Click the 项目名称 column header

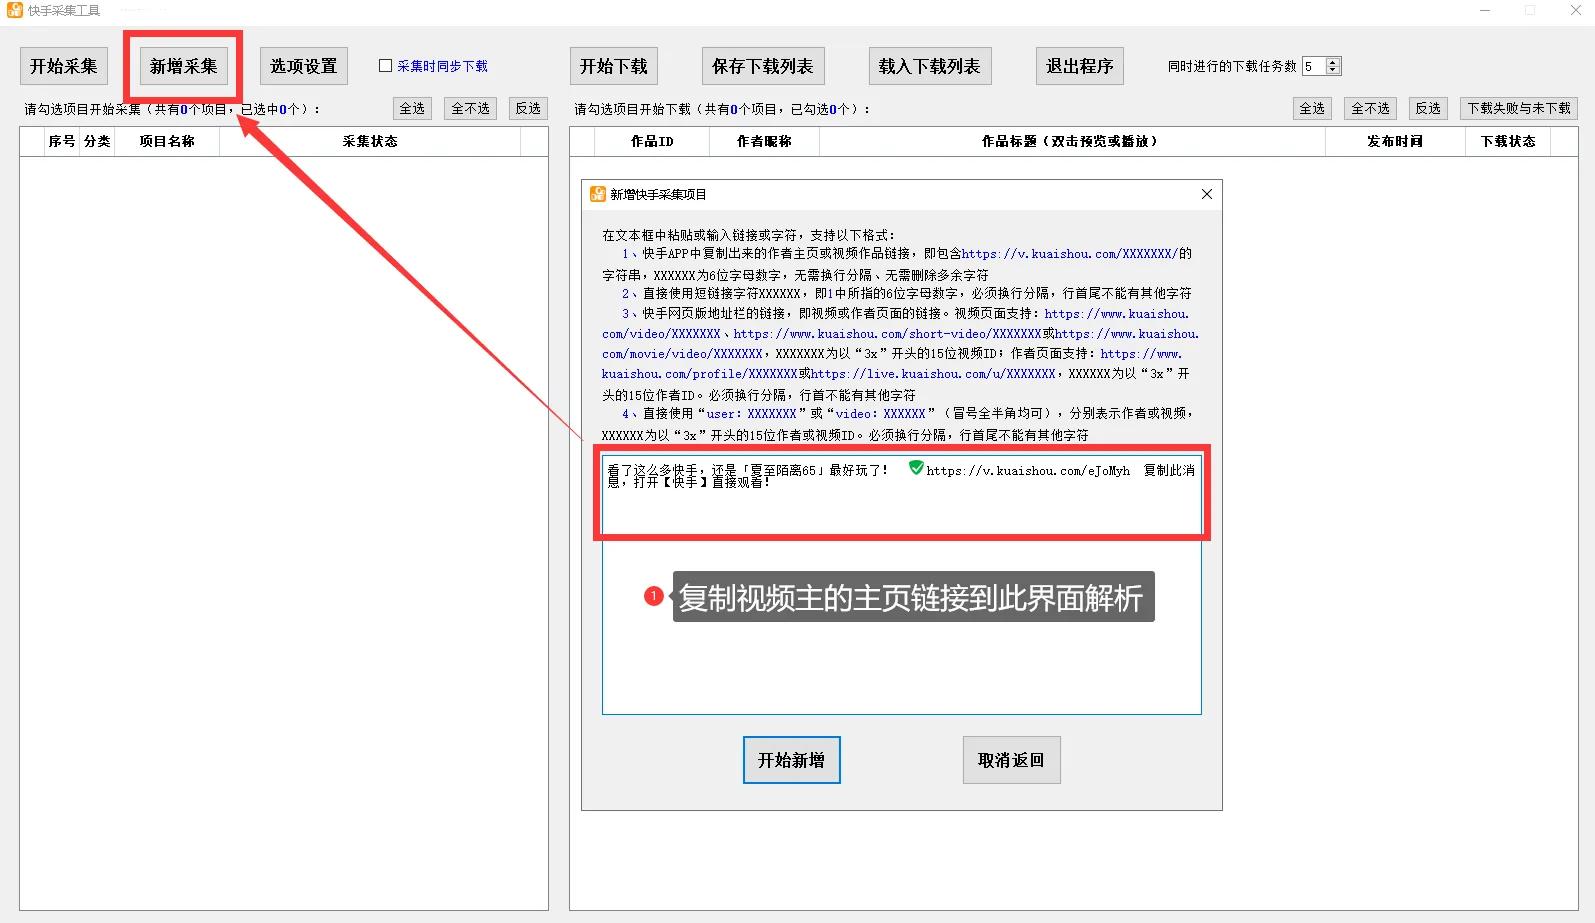[x=167, y=141]
